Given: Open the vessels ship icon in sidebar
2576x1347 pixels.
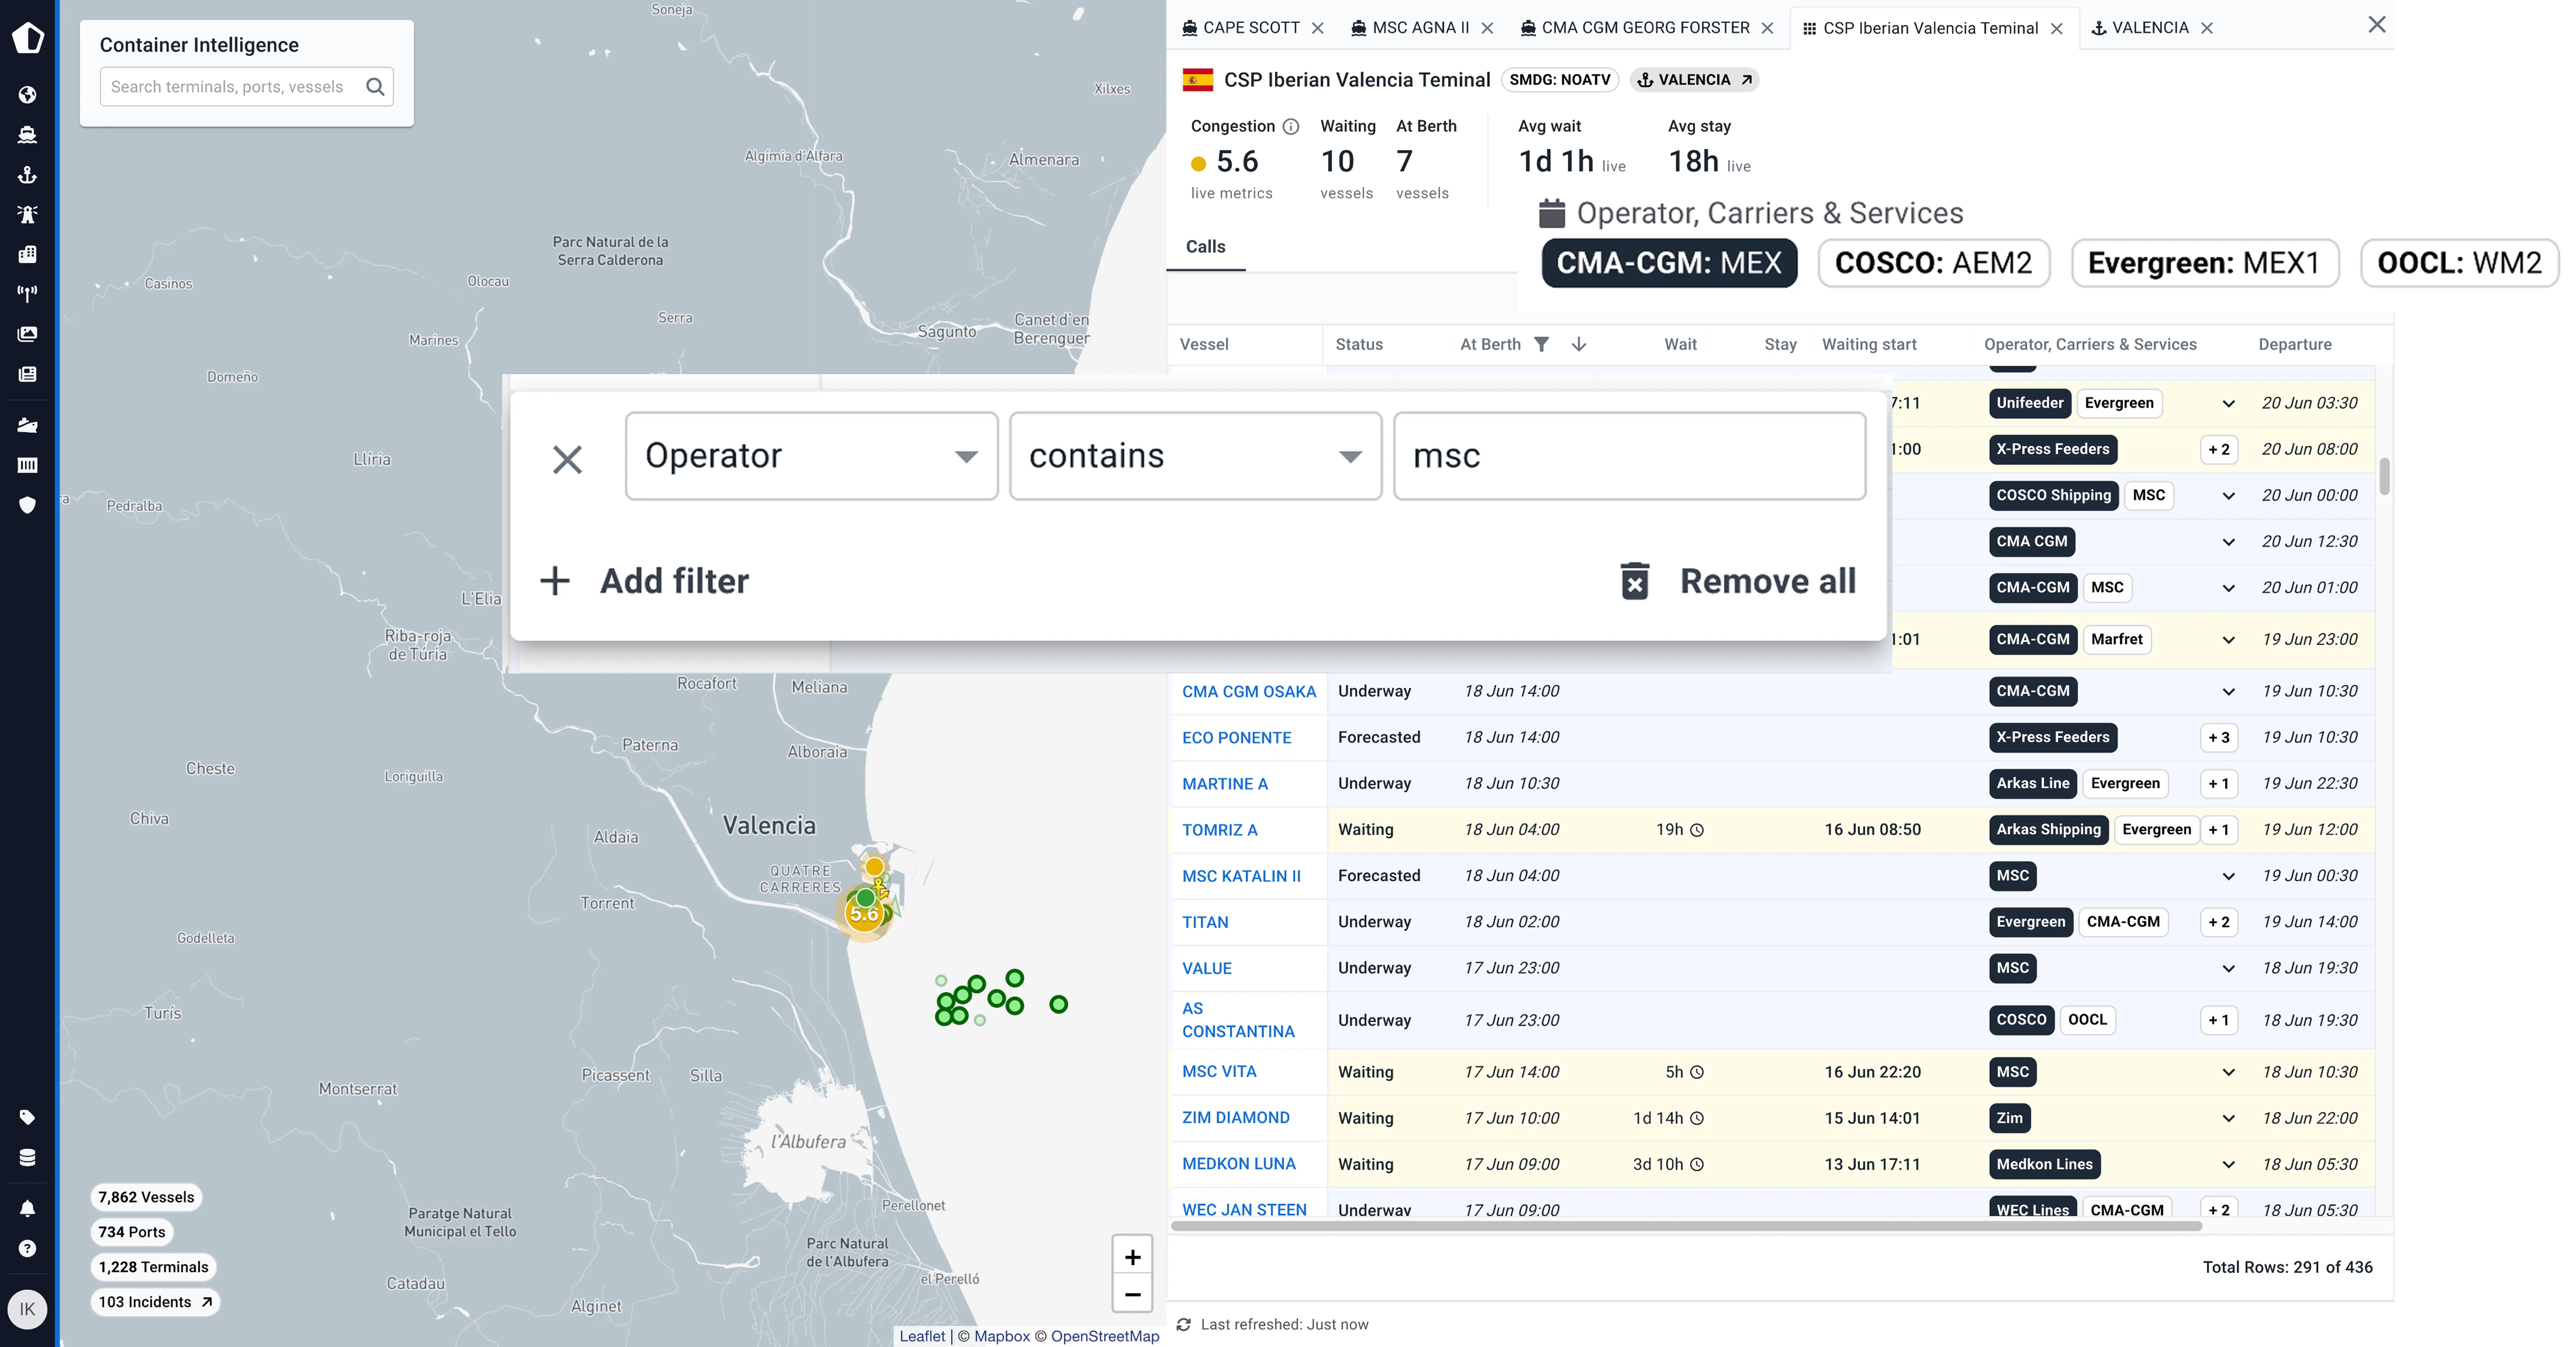Looking at the screenshot, I should (x=27, y=135).
